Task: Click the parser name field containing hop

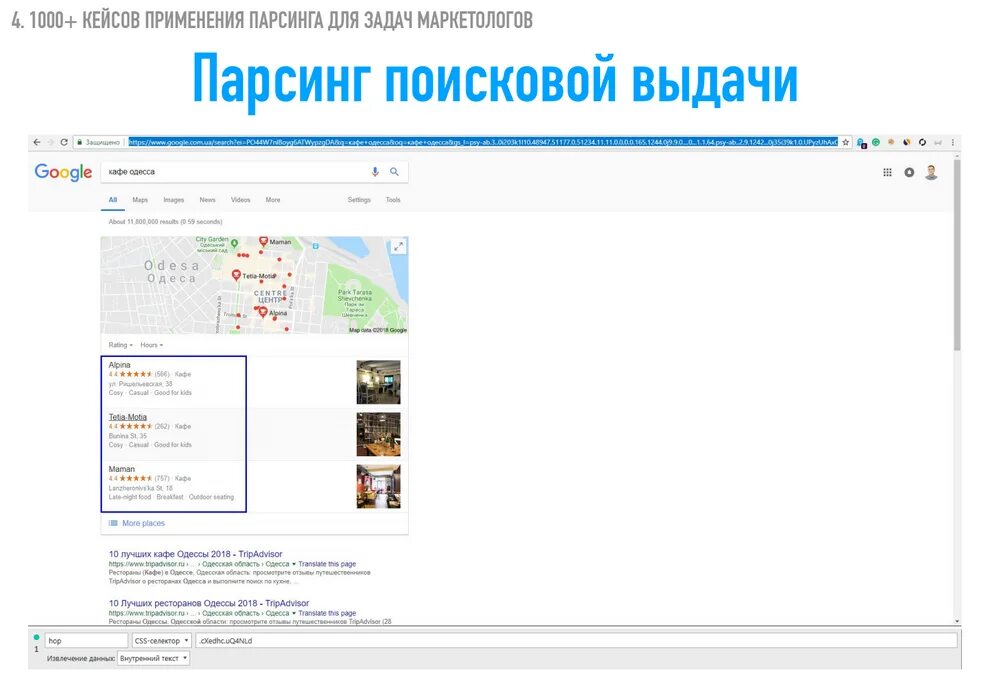Action: tap(86, 640)
